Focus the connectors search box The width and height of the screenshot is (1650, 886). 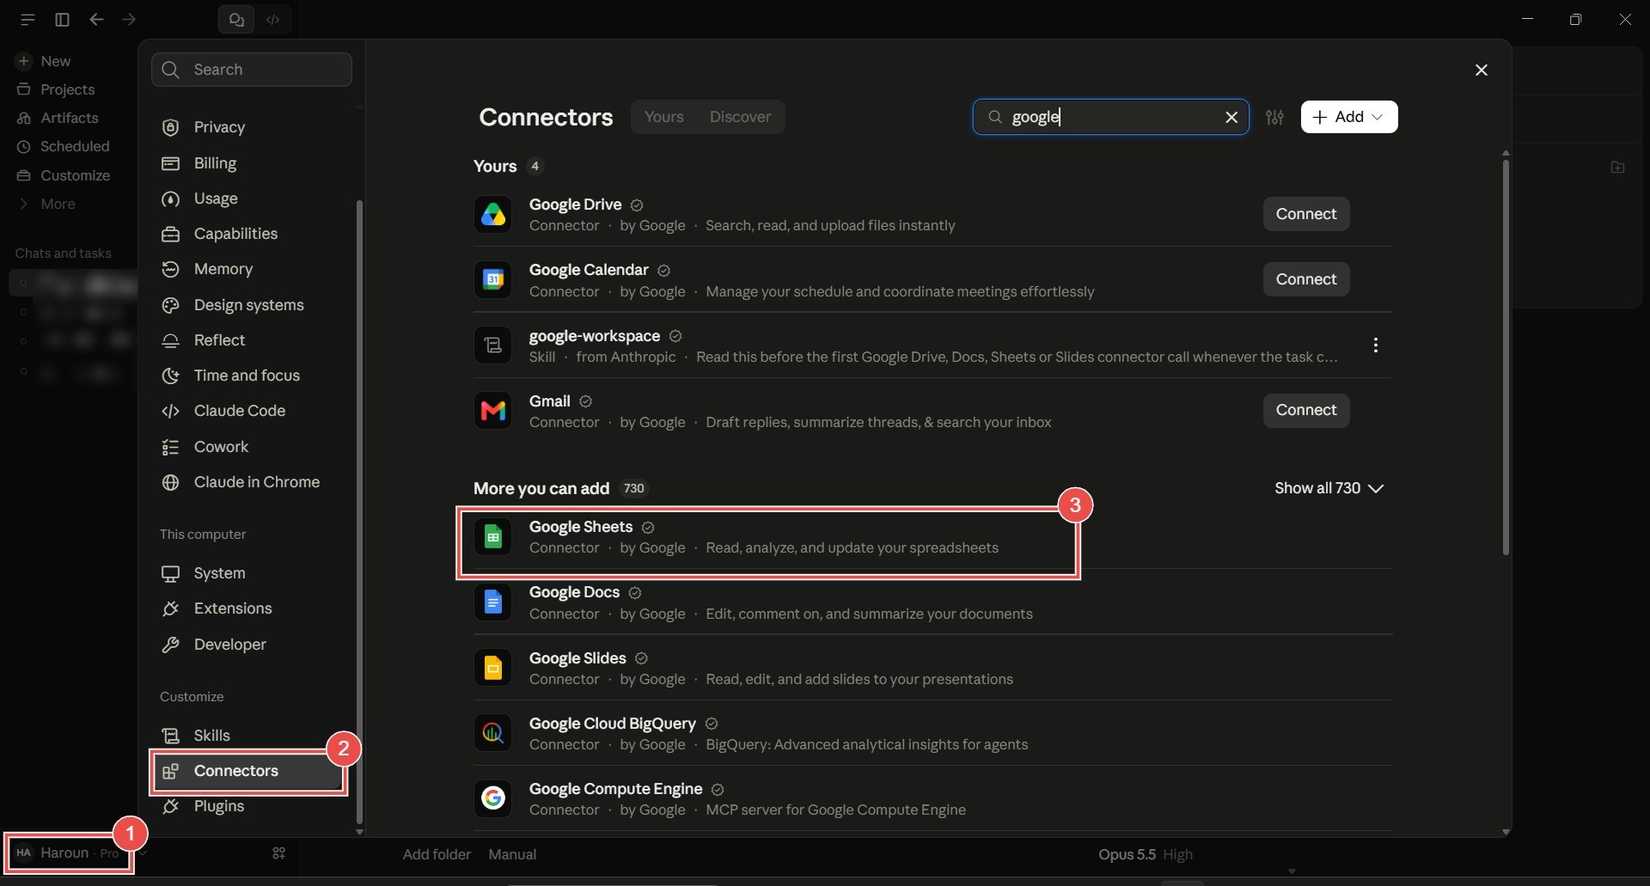[1110, 117]
